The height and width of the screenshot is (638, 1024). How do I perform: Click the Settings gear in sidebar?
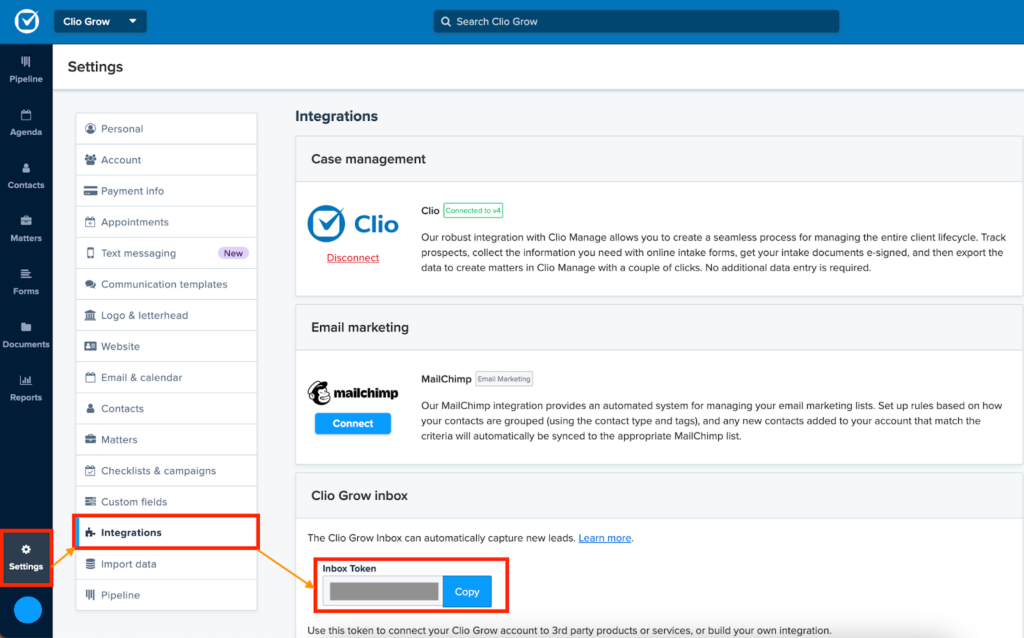pos(26,557)
